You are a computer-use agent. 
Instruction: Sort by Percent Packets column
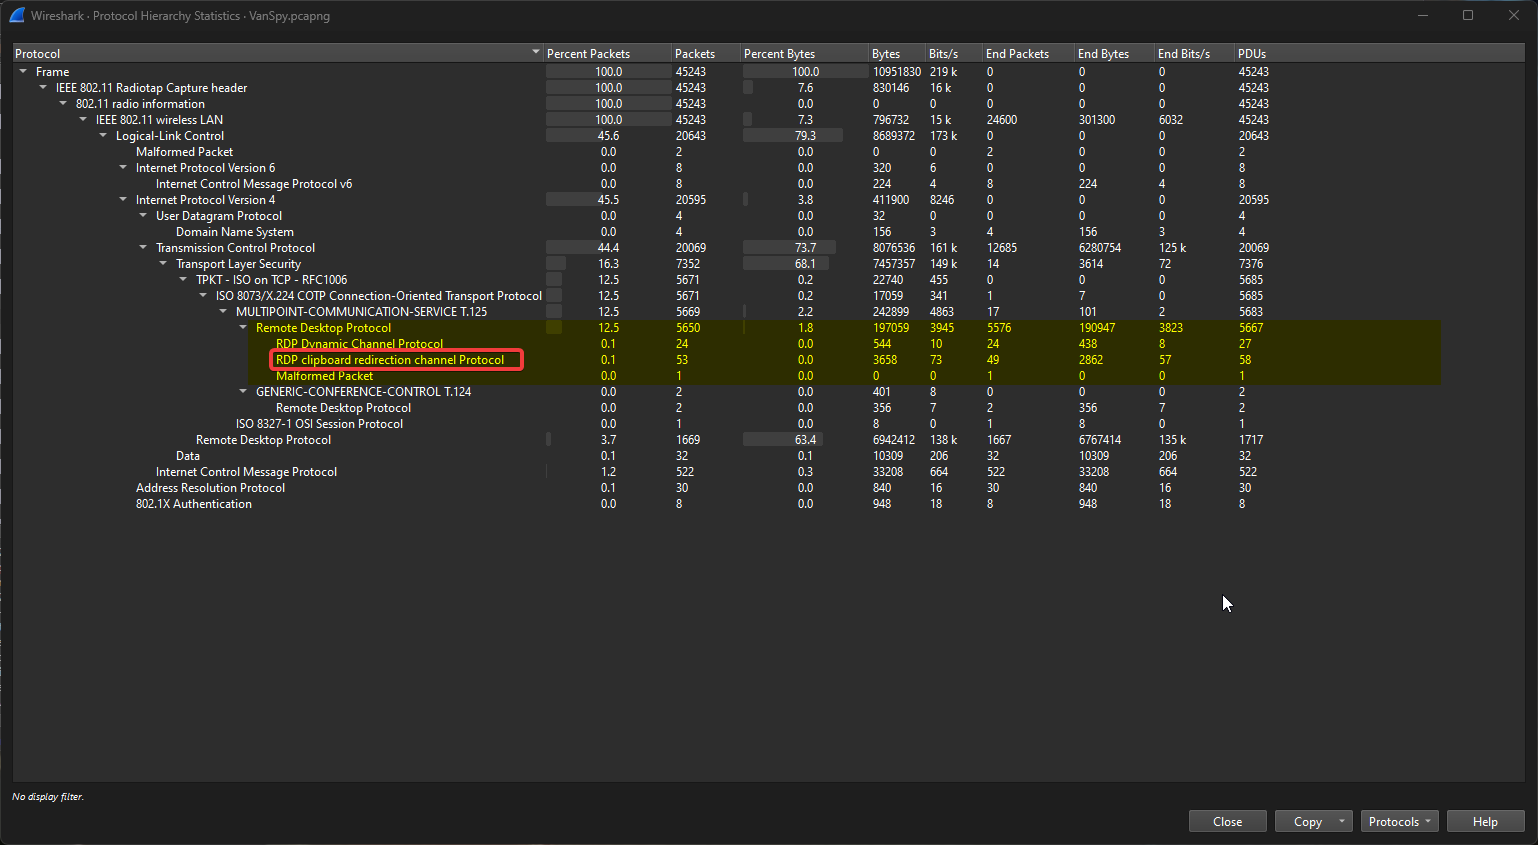[x=607, y=53]
